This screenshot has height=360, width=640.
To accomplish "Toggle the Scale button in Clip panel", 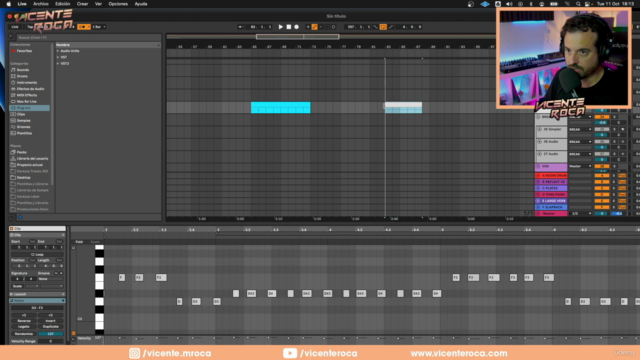I will 18,286.
